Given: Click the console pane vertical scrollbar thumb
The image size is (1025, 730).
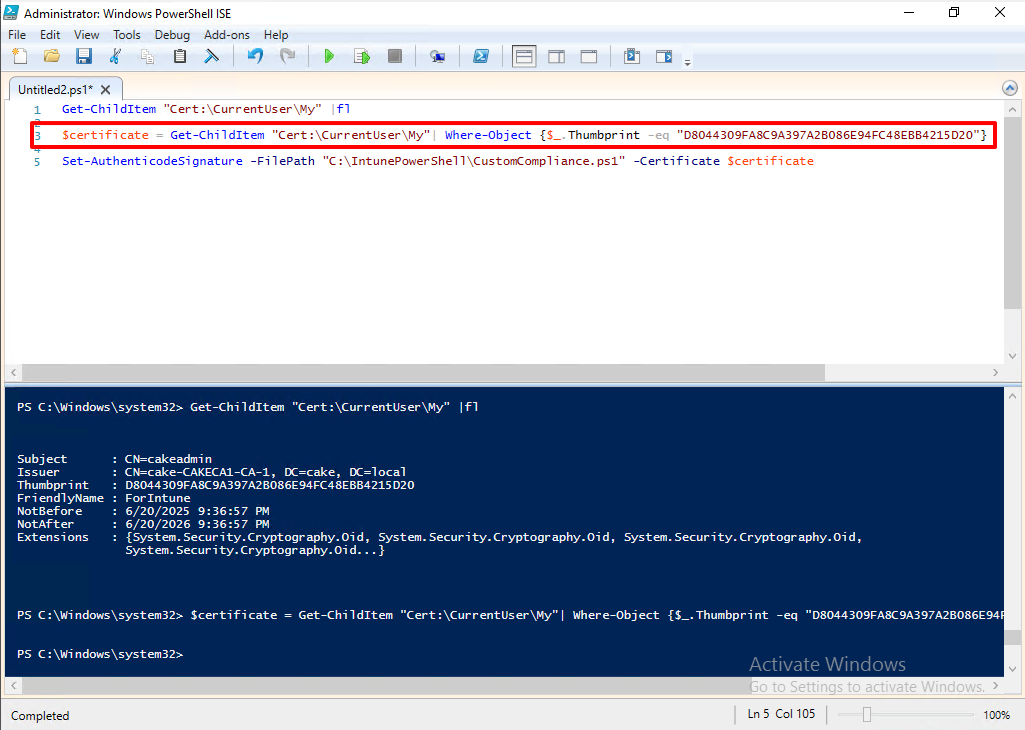Looking at the screenshot, I should 1012,638.
